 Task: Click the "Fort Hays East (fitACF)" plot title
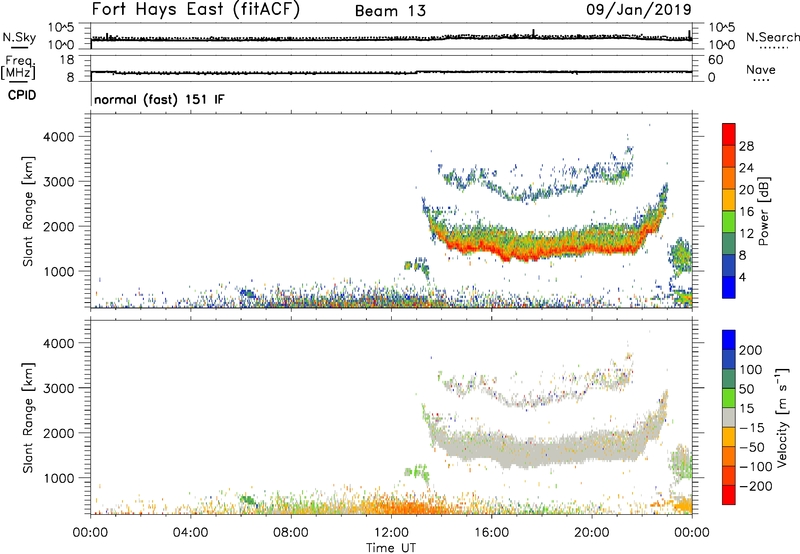pos(195,9)
